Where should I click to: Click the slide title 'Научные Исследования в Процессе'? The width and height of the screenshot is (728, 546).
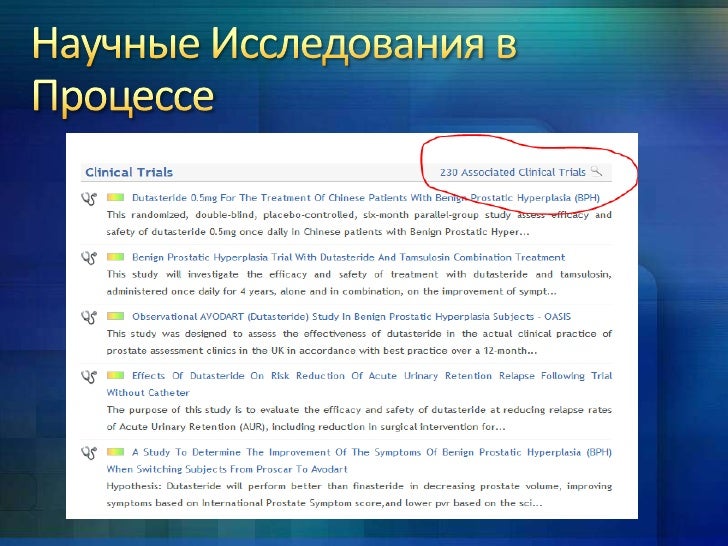pyautogui.click(x=274, y=70)
